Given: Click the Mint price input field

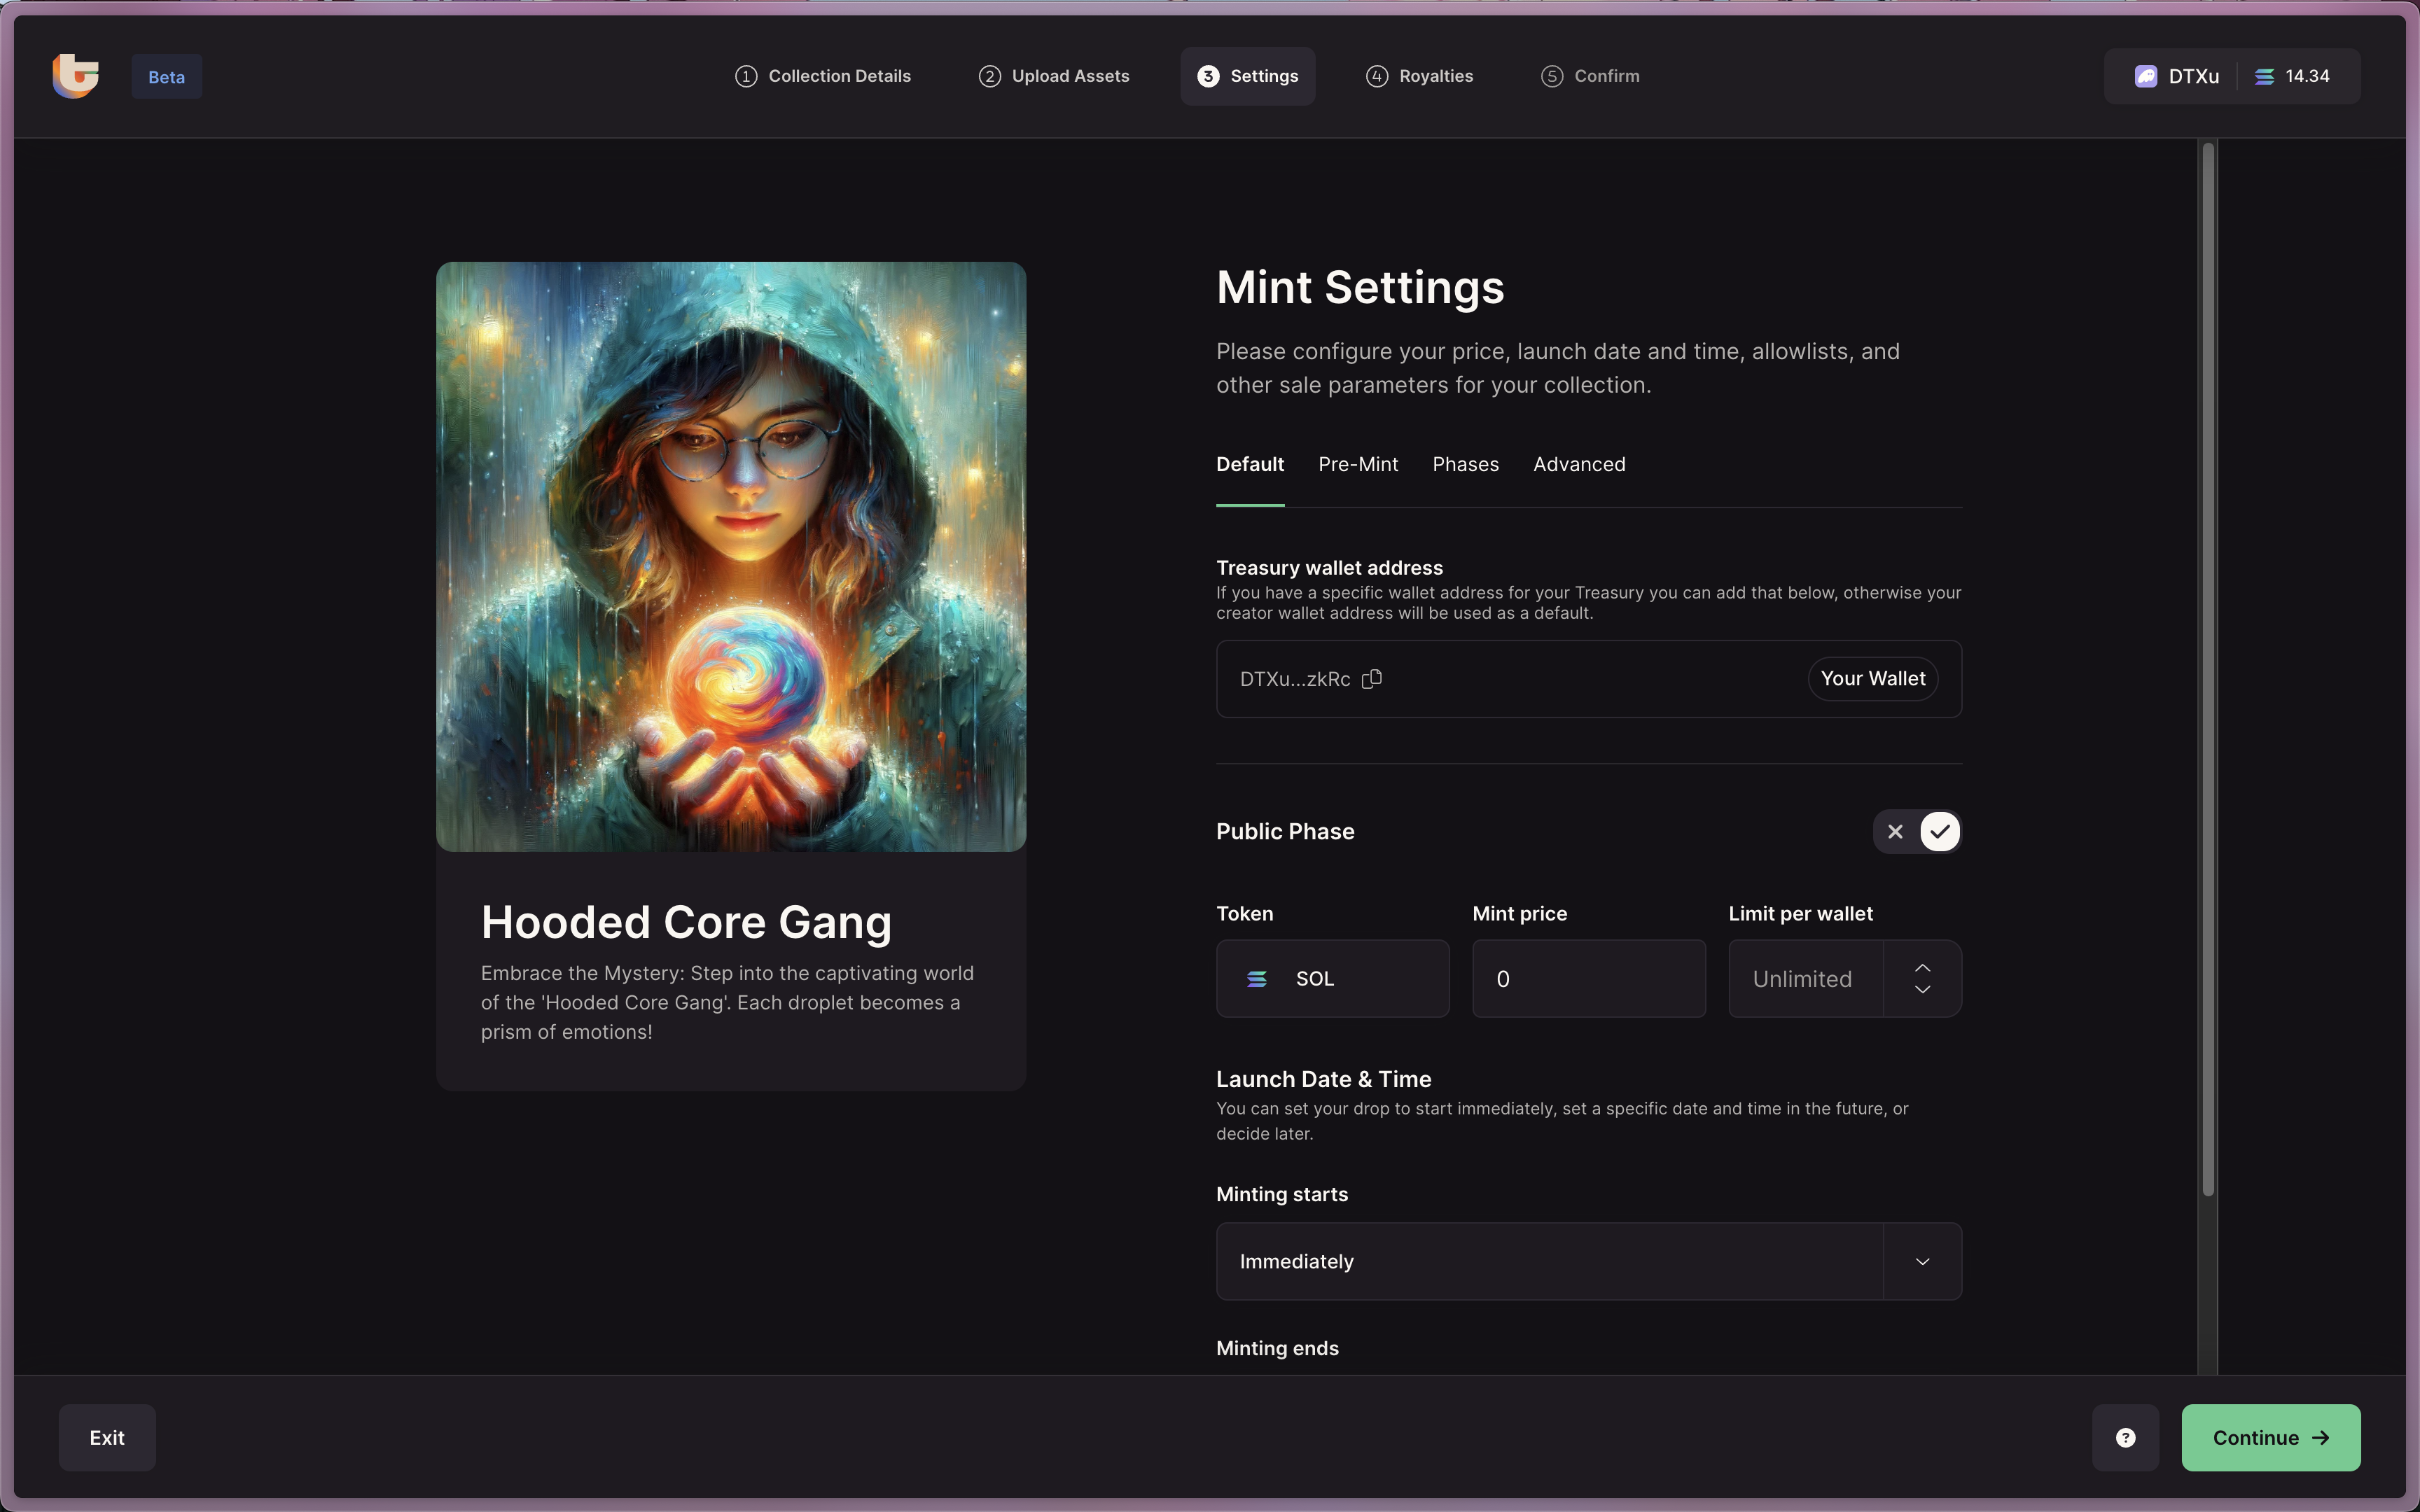Looking at the screenshot, I should click(x=1588, y=979).
